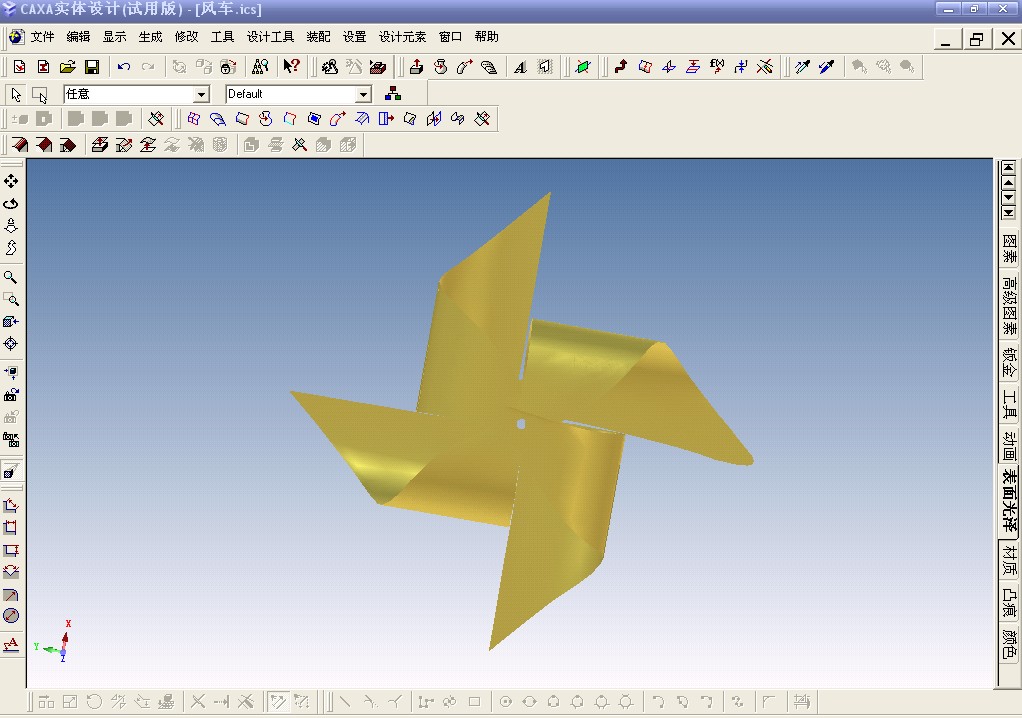Toggle the highlighted sketch constraint display button
Viewport: 1022px width, 718px height.
pos(278,702)
